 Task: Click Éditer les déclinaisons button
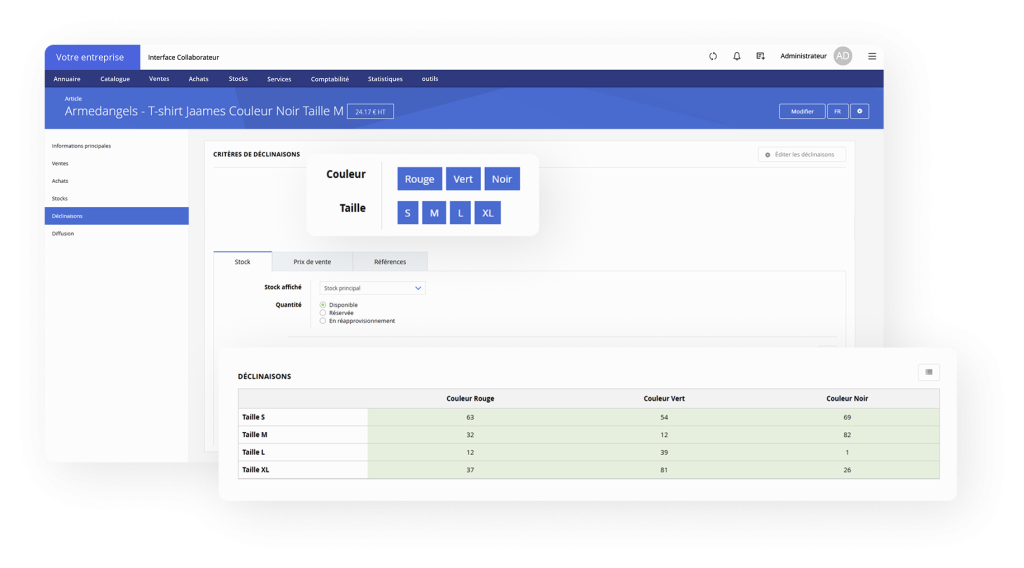802,155
